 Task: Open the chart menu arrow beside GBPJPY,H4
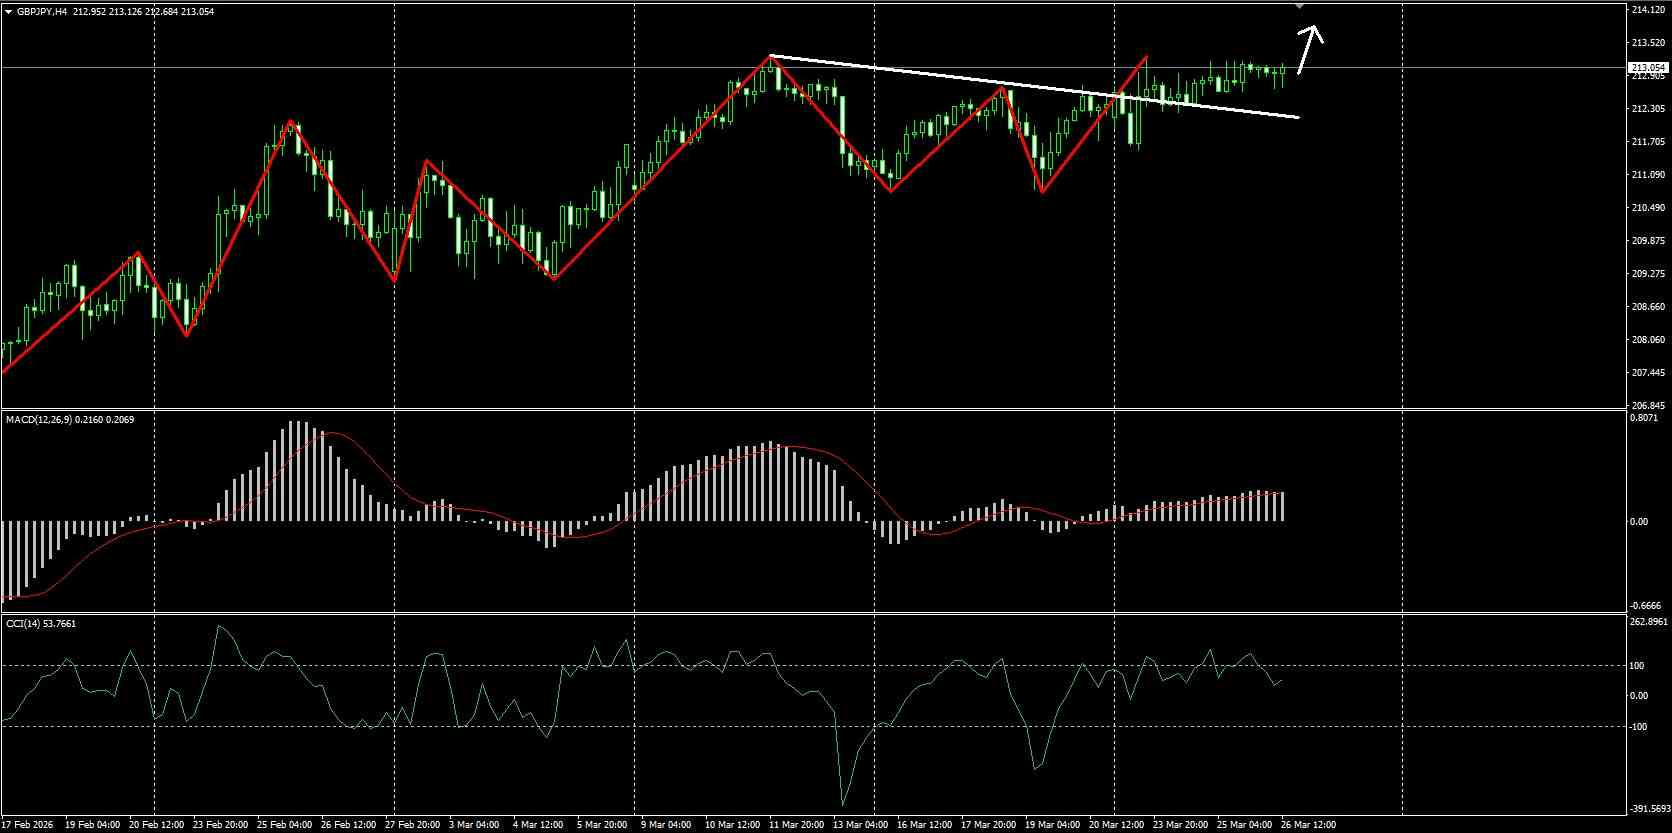[x=8, y=11]
